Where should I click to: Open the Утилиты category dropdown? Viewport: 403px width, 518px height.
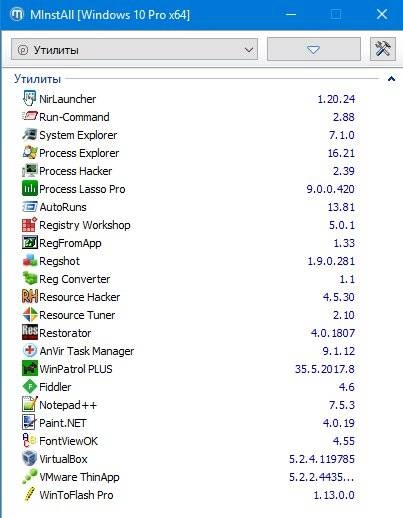(134, 50)
